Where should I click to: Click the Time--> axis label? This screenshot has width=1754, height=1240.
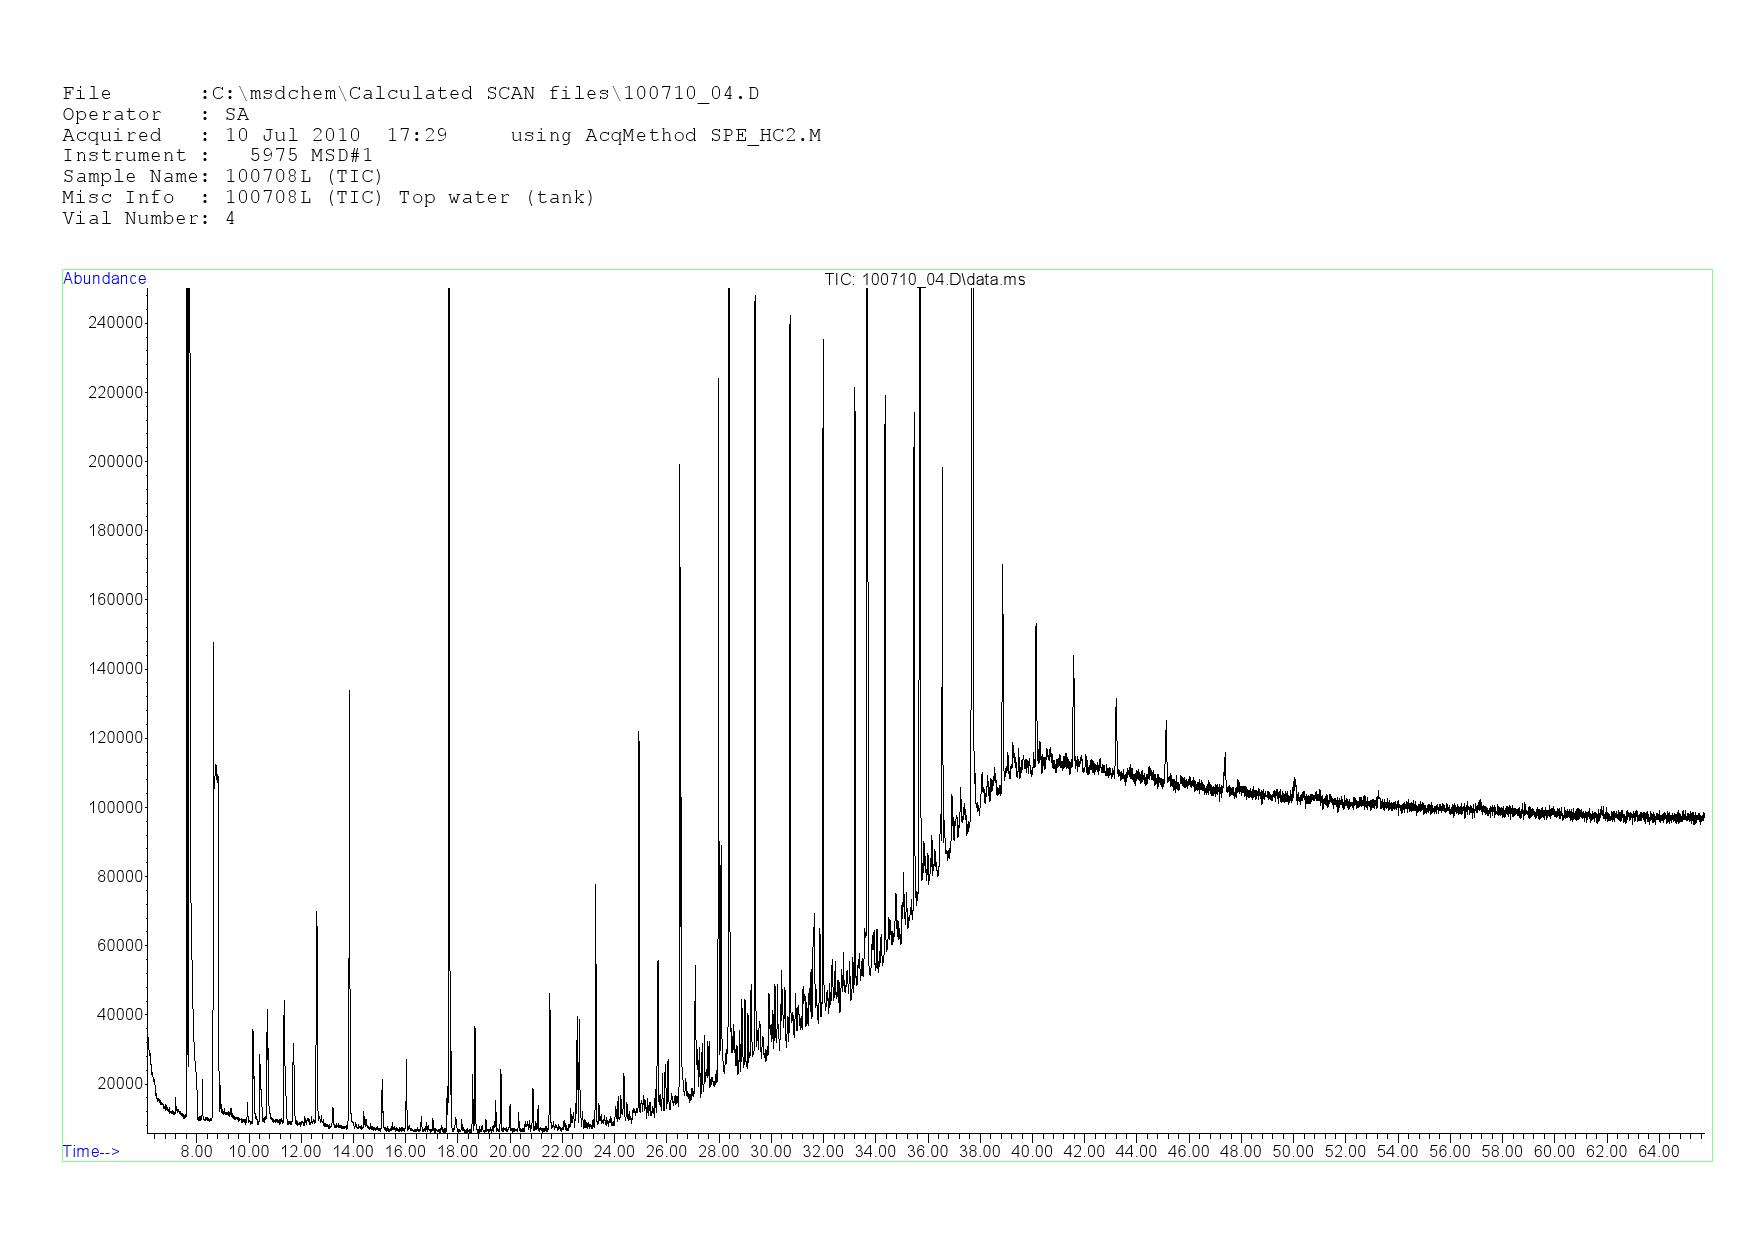click(x=91, y=1151)
